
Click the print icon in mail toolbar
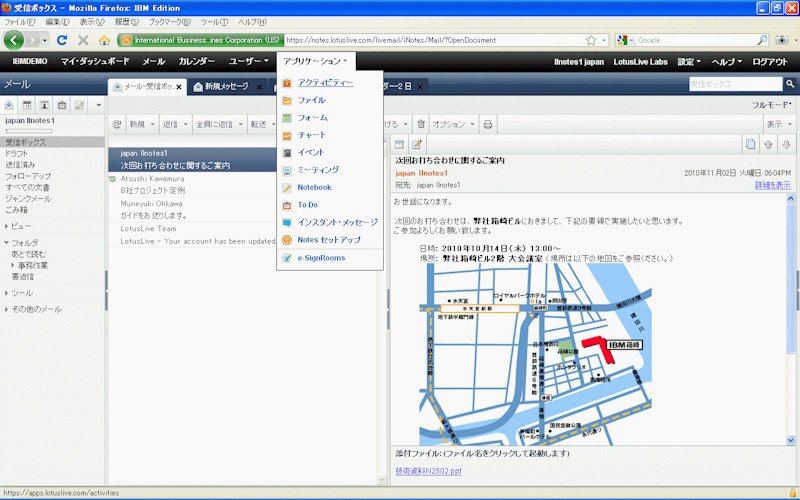pos(488,124)
